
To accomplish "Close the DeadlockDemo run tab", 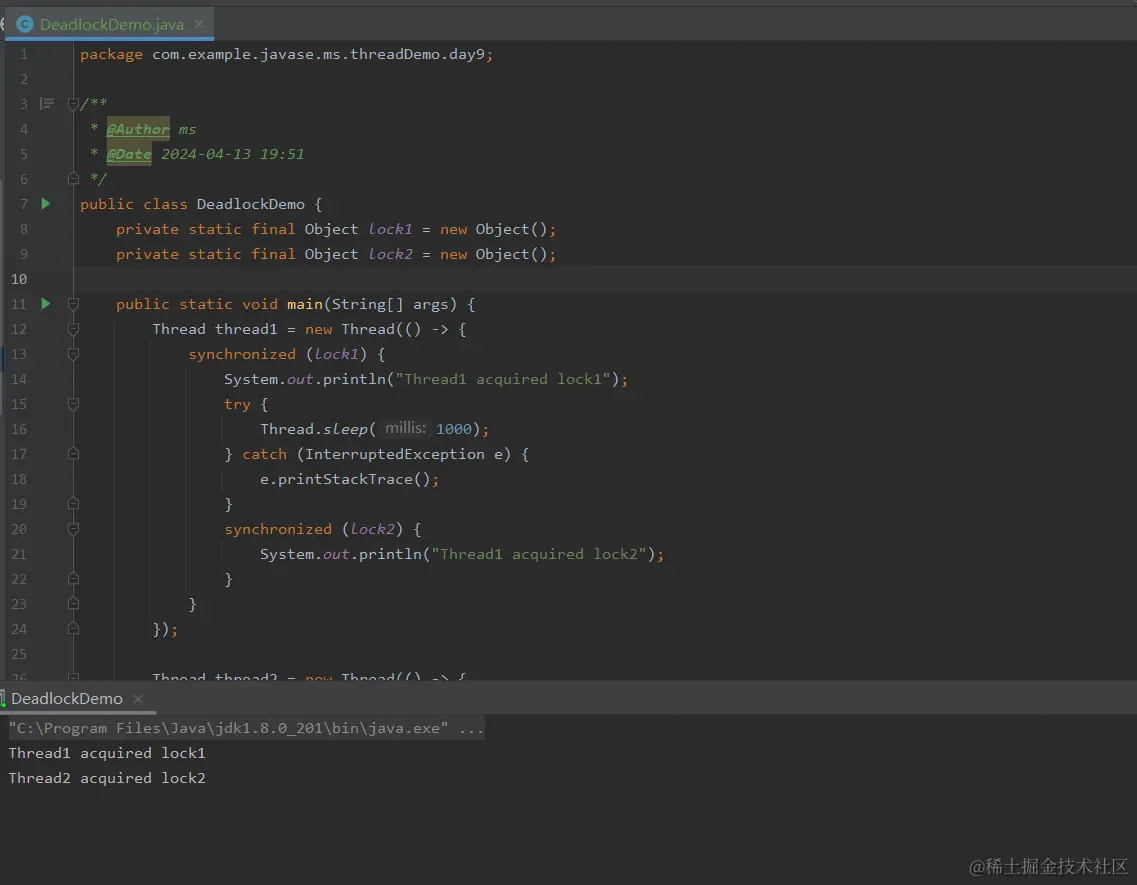I will click(x=138, y=699).
